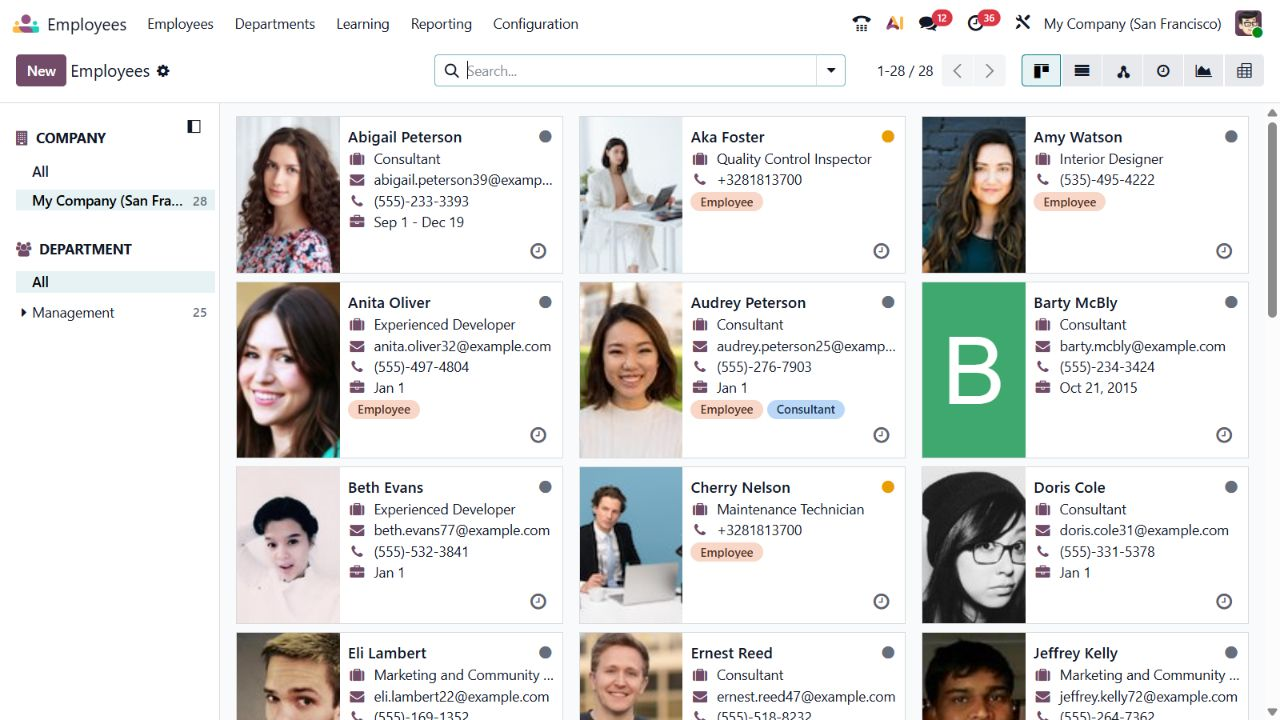Screen dimensions: 1280x720
Task: Switch to Graph view
Action: click(1204, 71)
